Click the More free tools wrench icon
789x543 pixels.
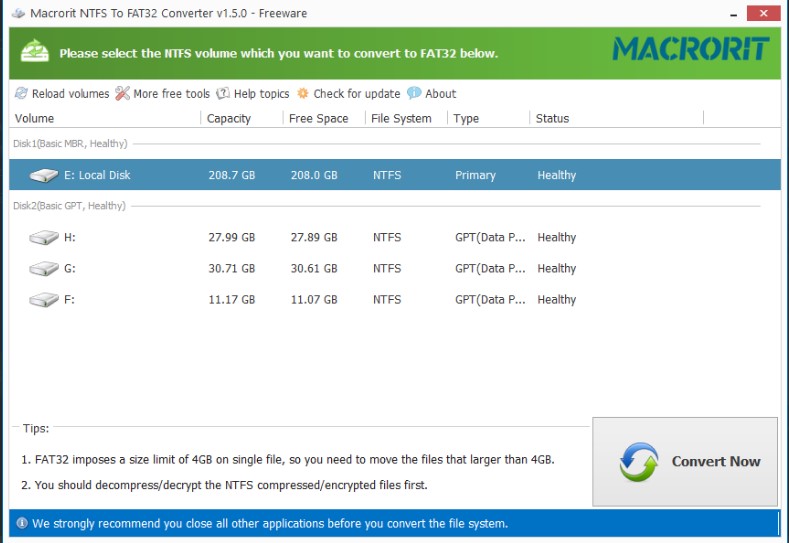[122, 93]
